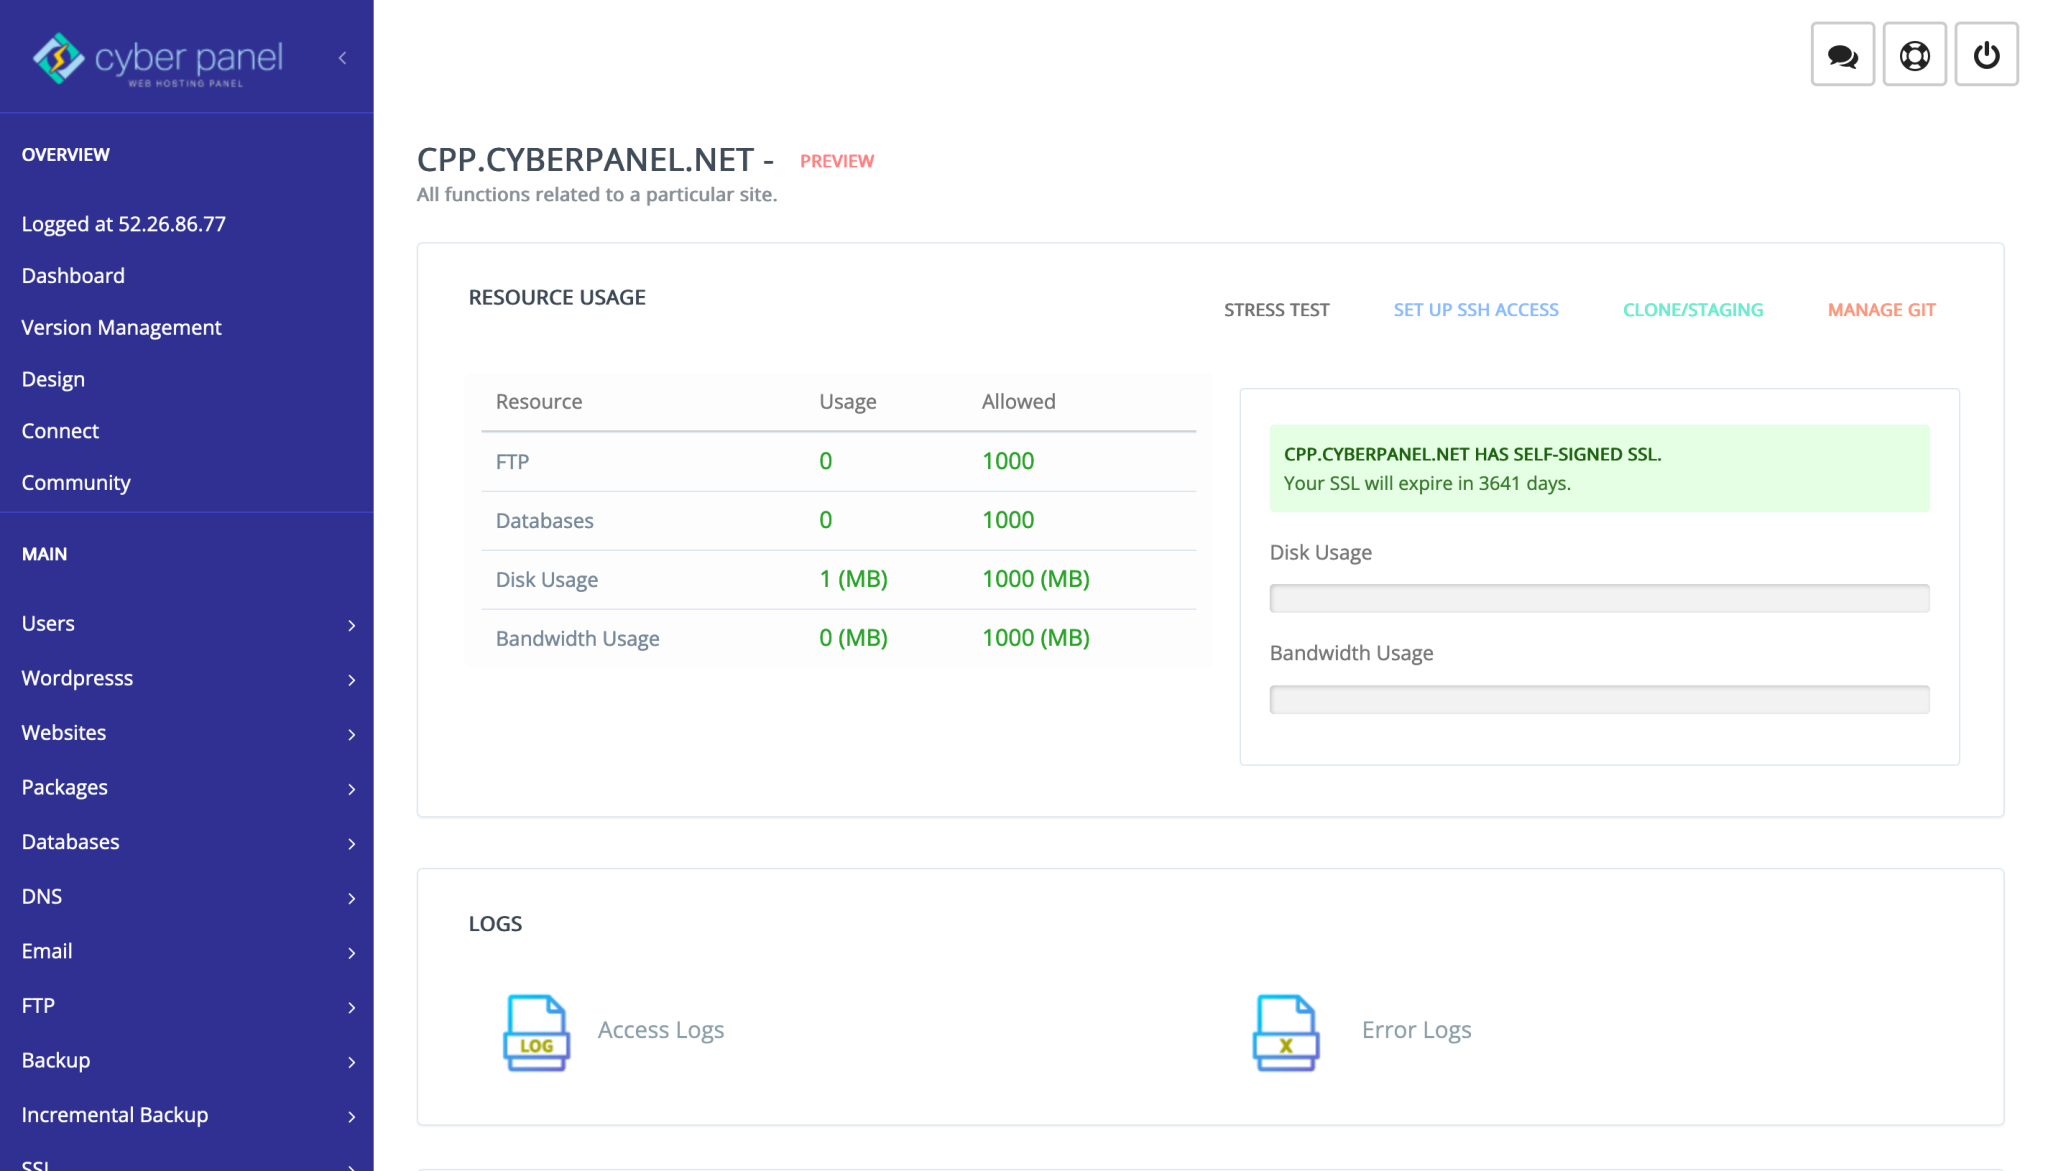This screenshot has height=1171, width=2048.
Task: Click the Disk Usage value 1 (MB)
Action: pos(853,579)
